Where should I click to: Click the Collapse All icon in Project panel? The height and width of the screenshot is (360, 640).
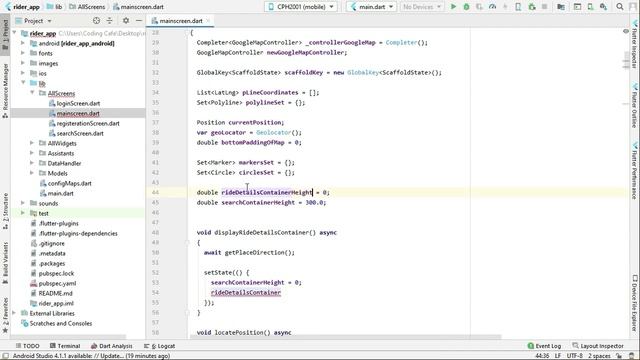pyautogui.click(x=109, y=20)
